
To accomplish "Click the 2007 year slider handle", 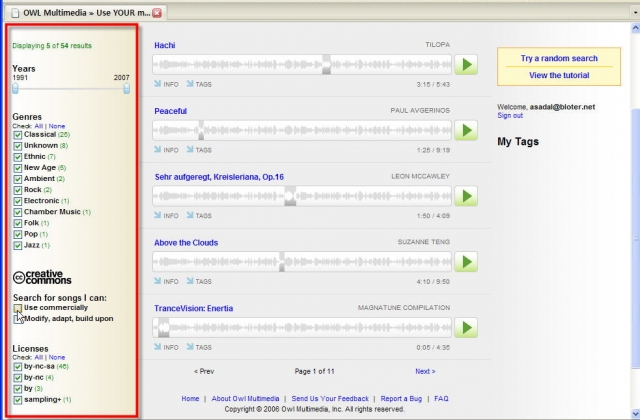I will click(x=127, y=88).
